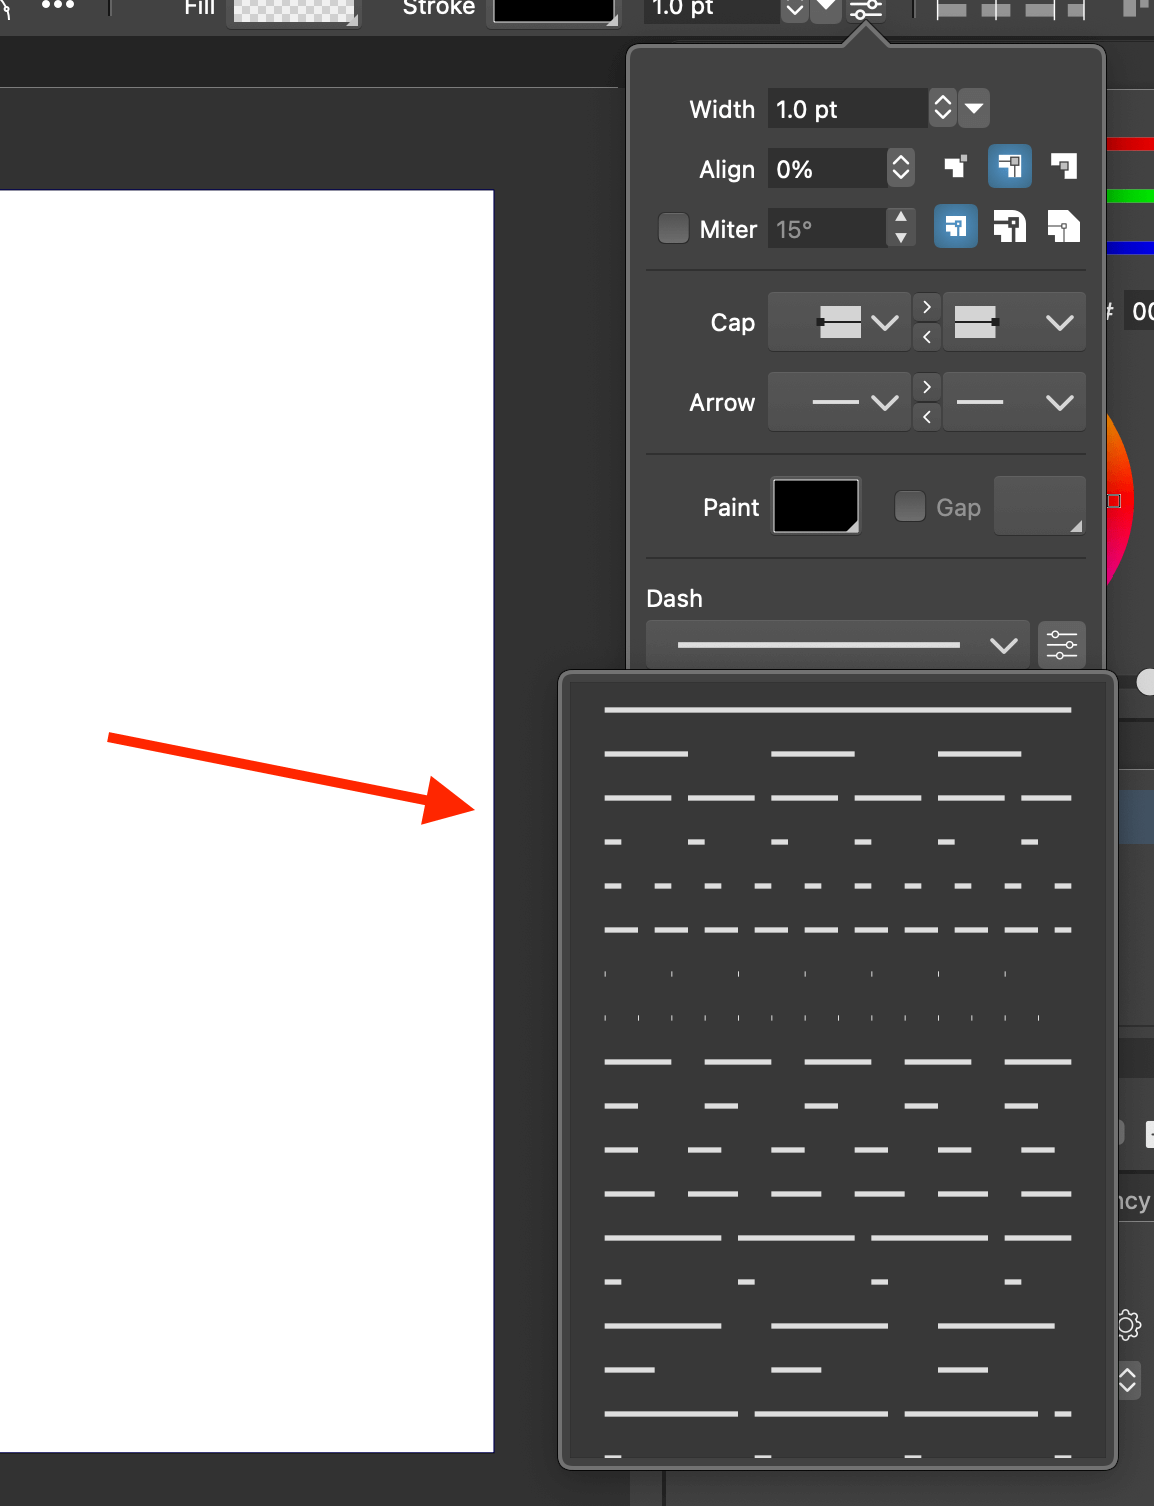1154x1506 pixels.
Task: Enable the Gap checkbox
Action: point(910,507)
